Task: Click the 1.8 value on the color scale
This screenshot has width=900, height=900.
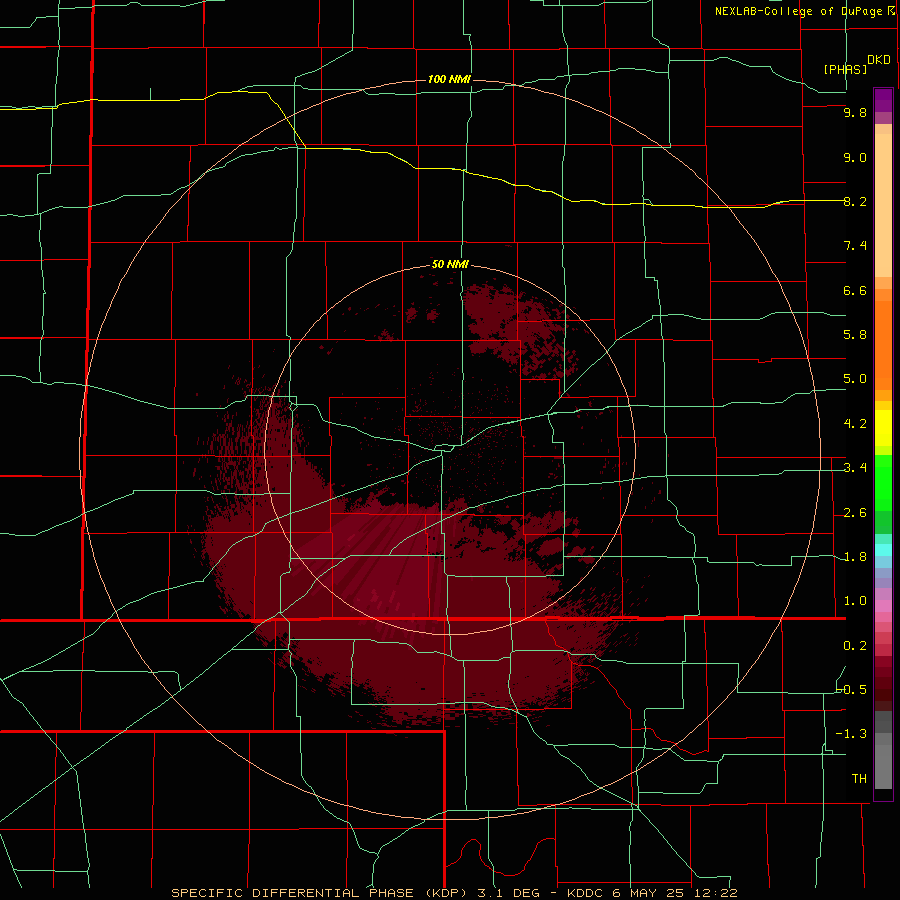Action: tap(855, 557)
